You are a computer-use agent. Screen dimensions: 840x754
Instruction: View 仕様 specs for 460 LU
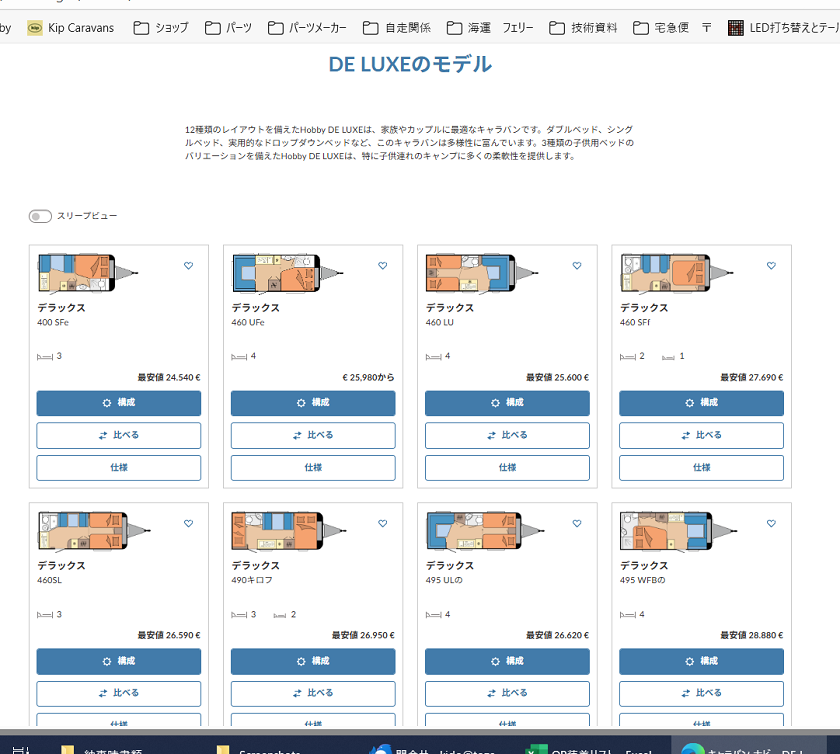click(x=507, y=468)
